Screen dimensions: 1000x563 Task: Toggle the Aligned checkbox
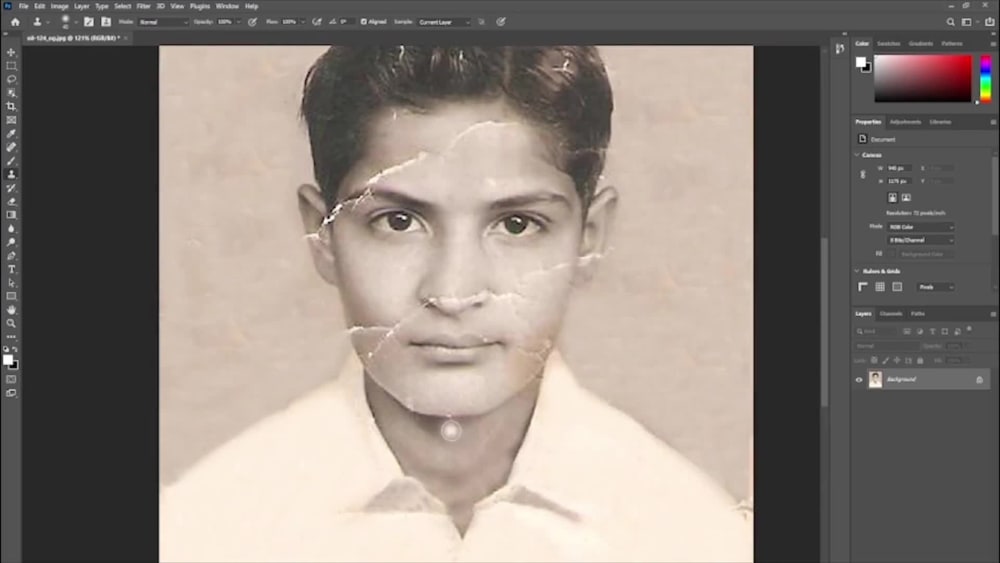pyautogui.click(x=364, y=22)
